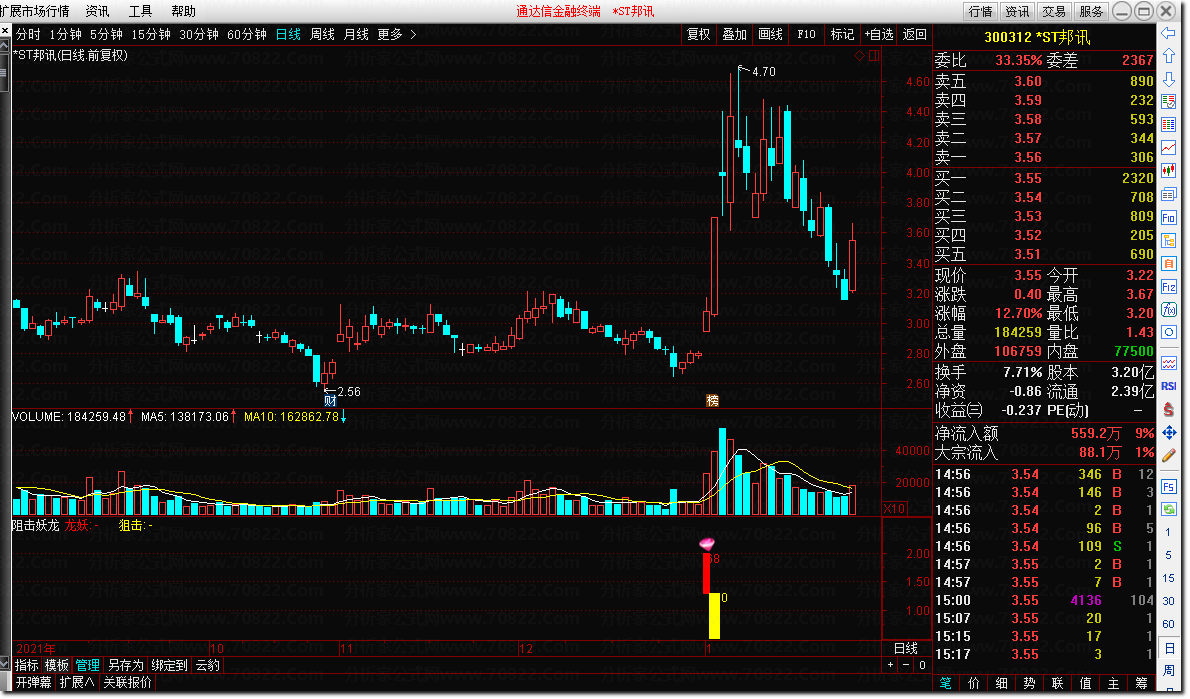1190x699 pixels.
Task: Click the 开弹幕 button at bottom left
Action: tap(34, 682)
